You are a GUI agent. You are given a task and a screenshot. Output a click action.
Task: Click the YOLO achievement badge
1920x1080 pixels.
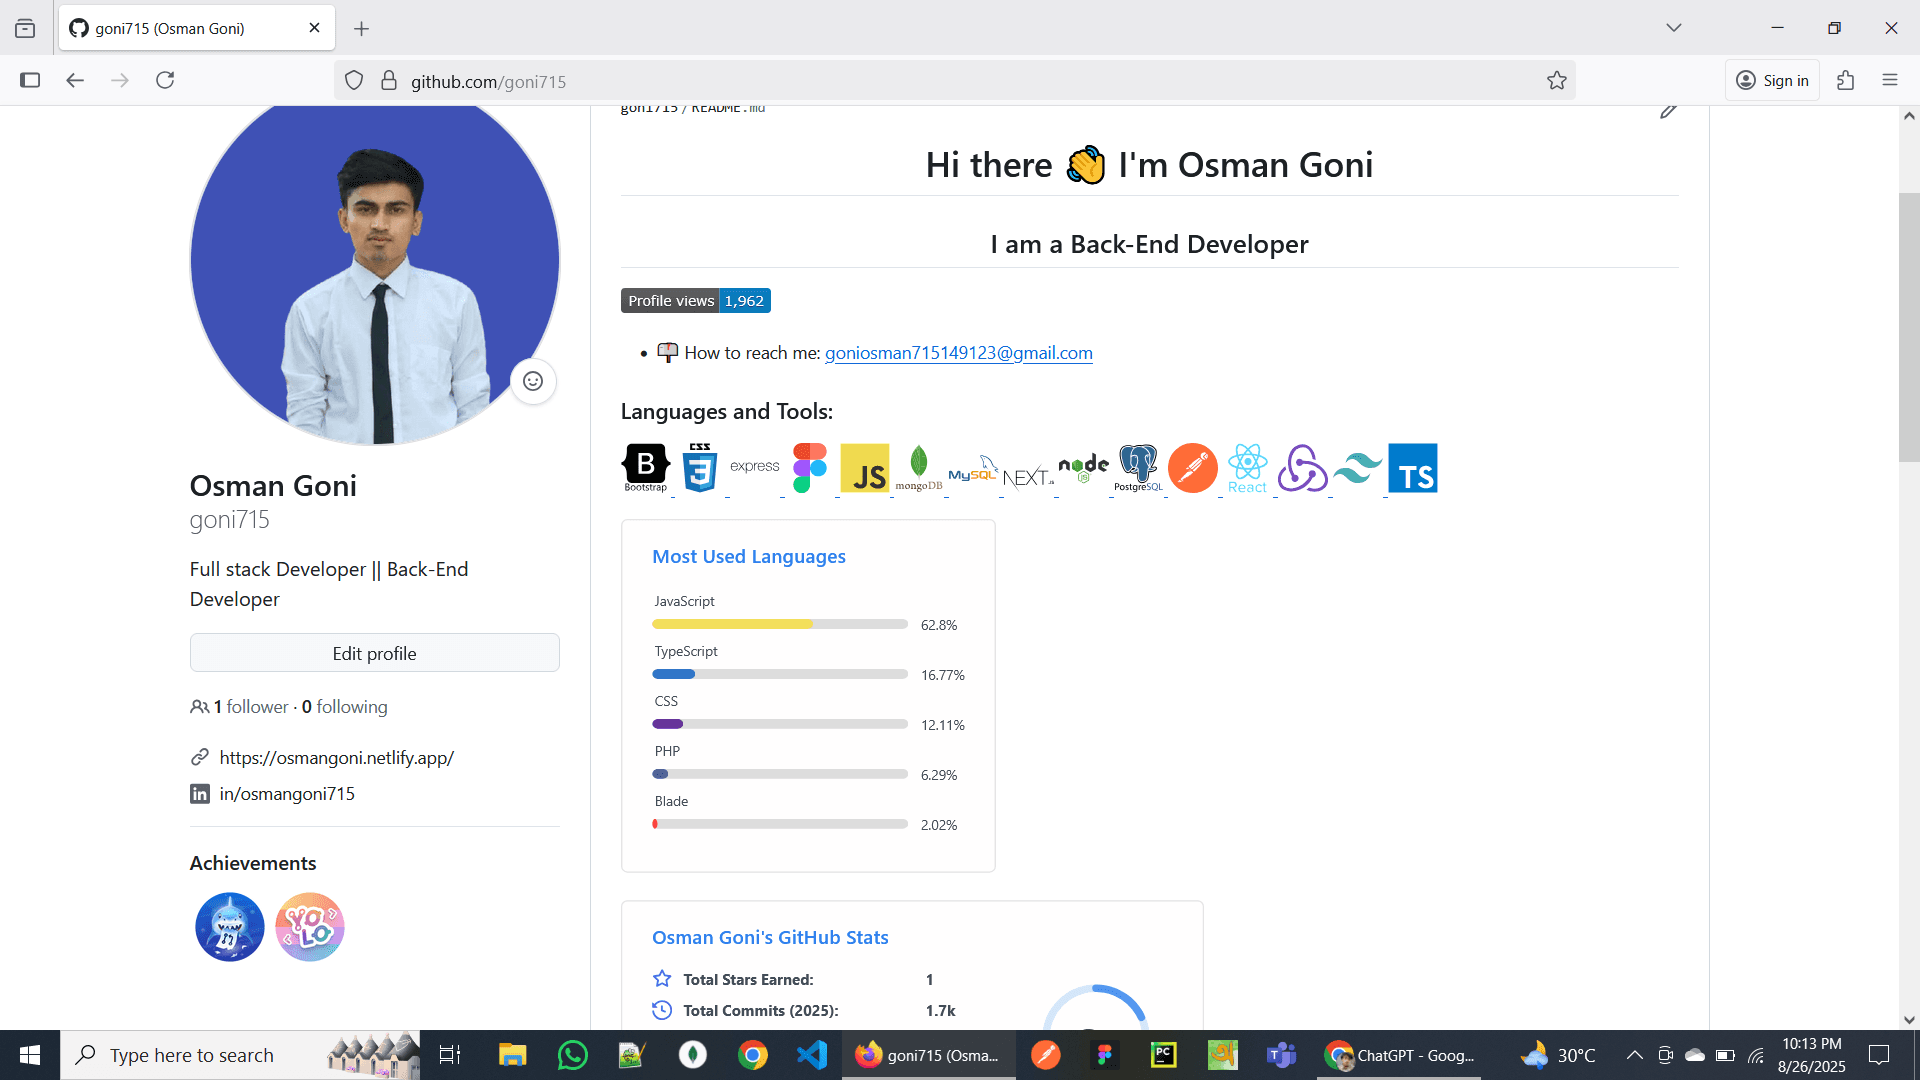pos(310,927)
